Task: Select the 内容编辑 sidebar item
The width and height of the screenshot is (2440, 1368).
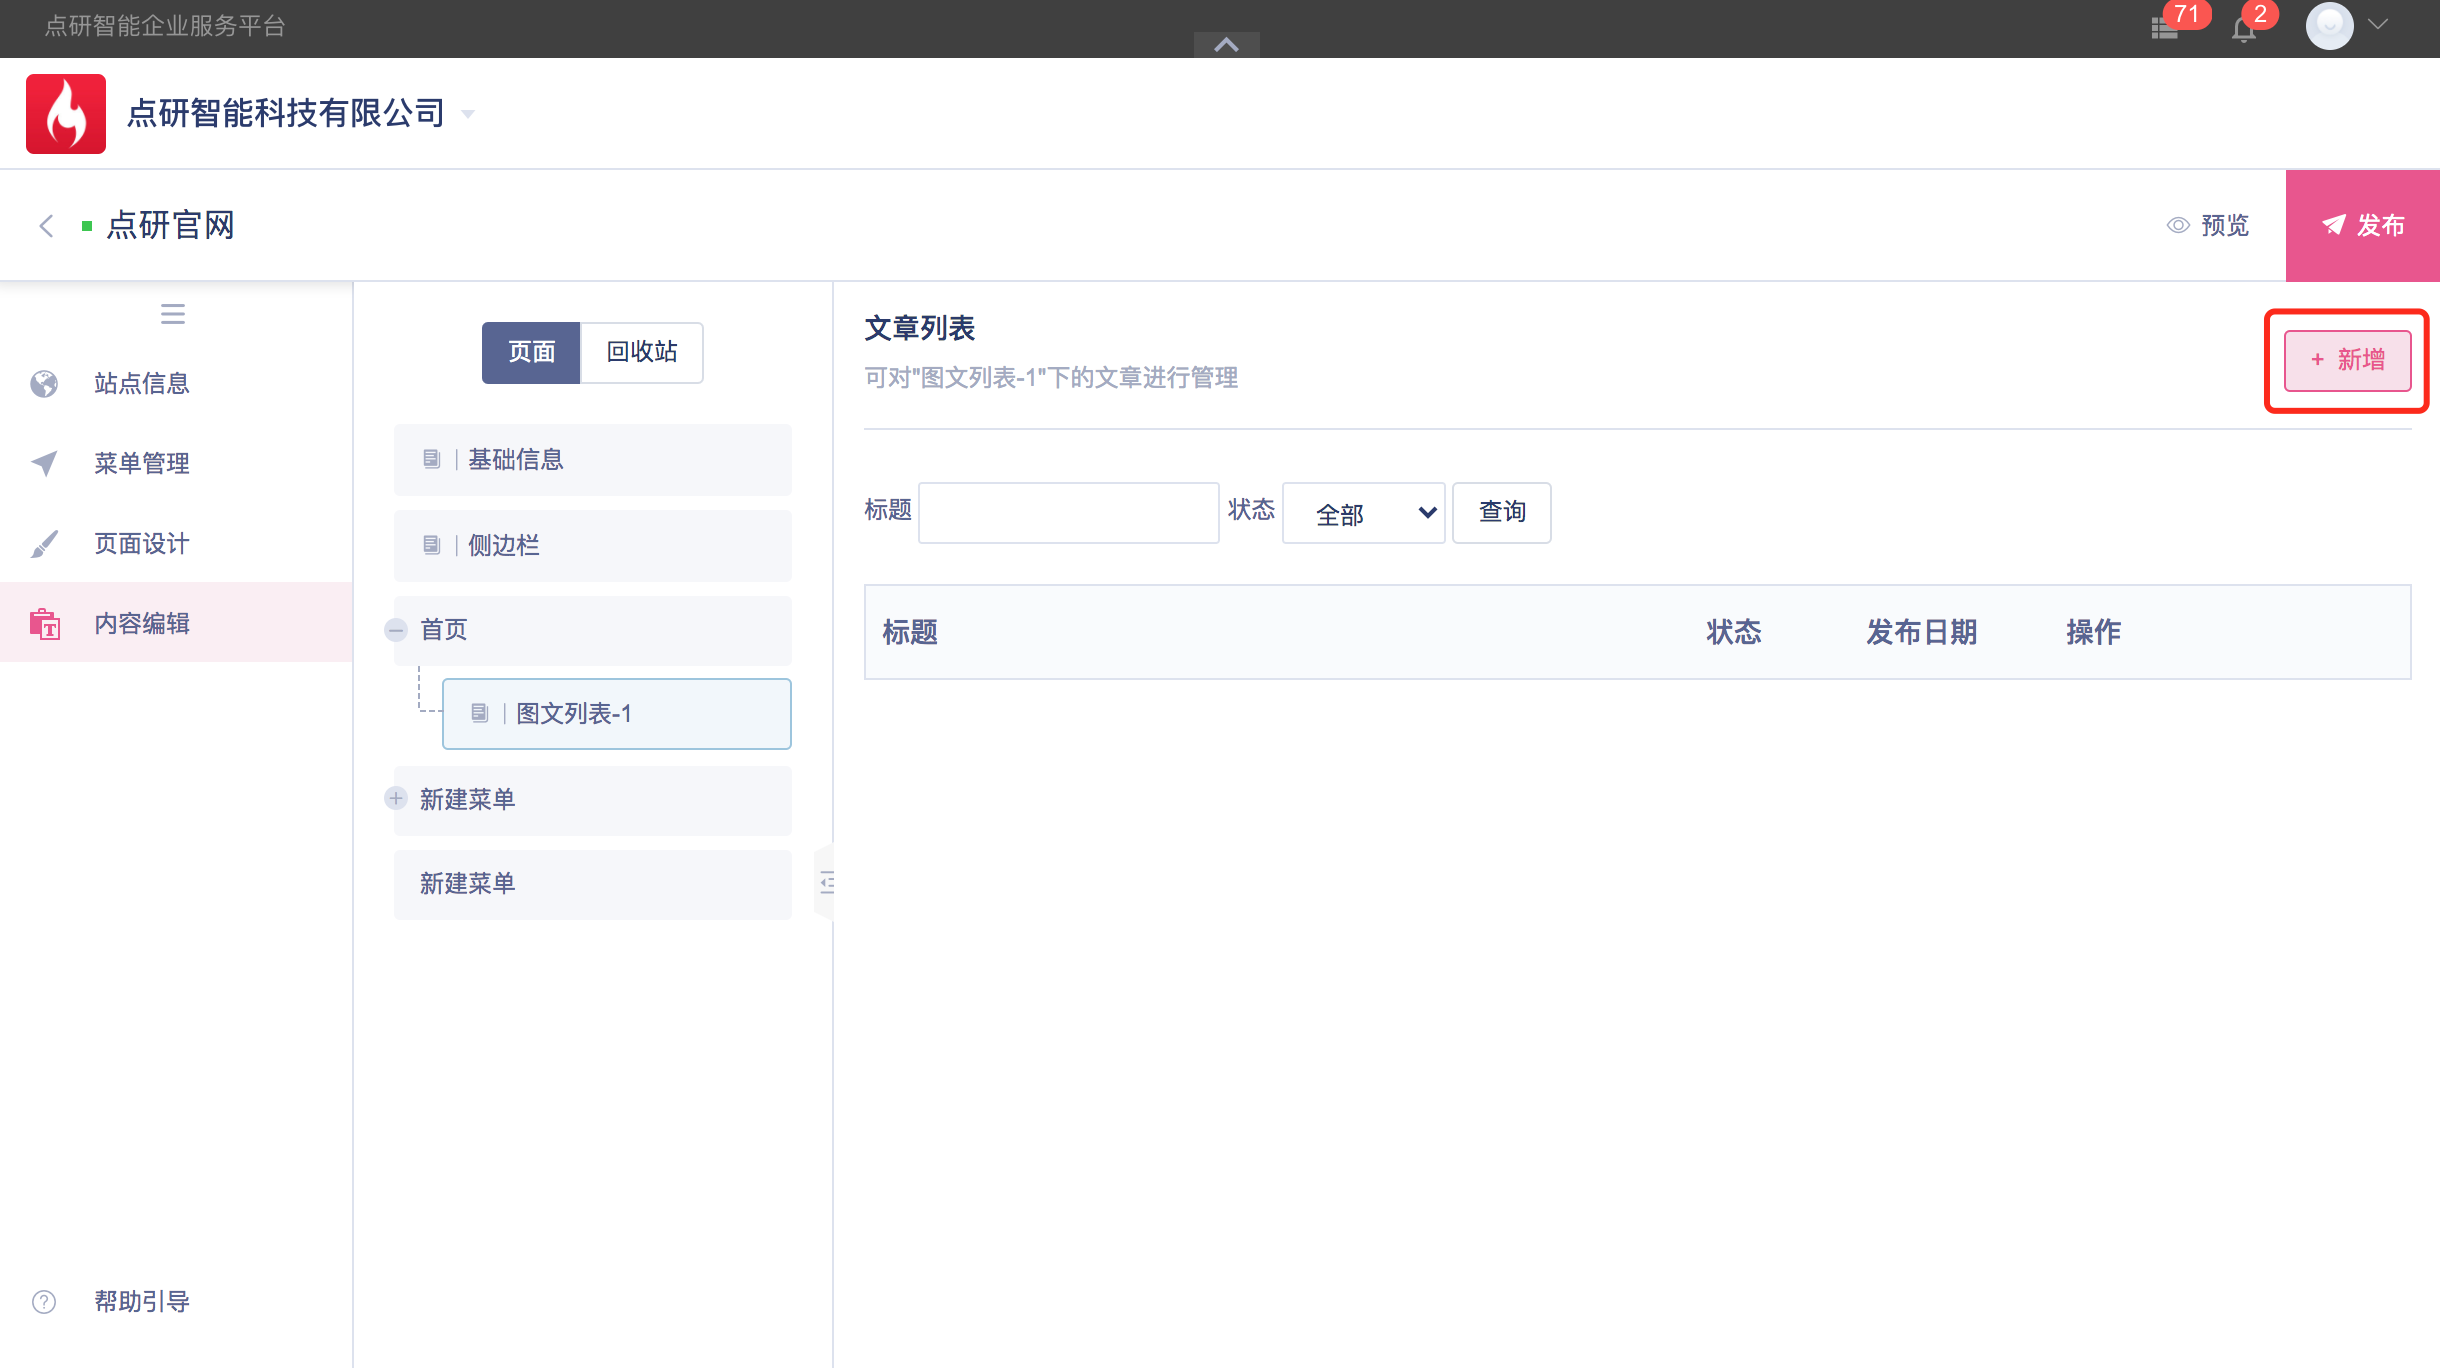Action: 176,622
